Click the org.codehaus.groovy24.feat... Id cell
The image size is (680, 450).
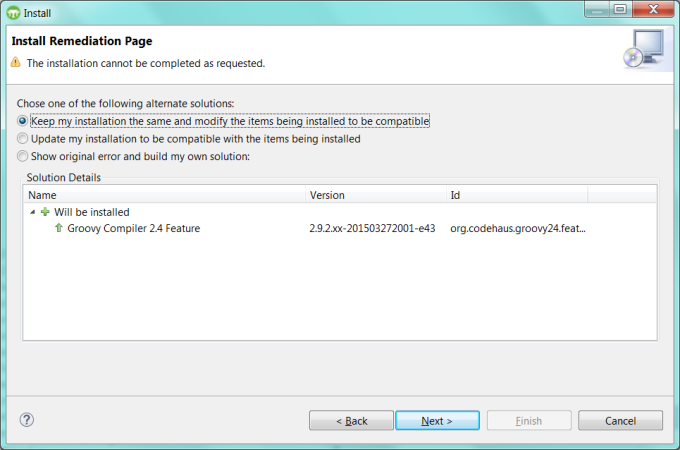tap(518, 228)
